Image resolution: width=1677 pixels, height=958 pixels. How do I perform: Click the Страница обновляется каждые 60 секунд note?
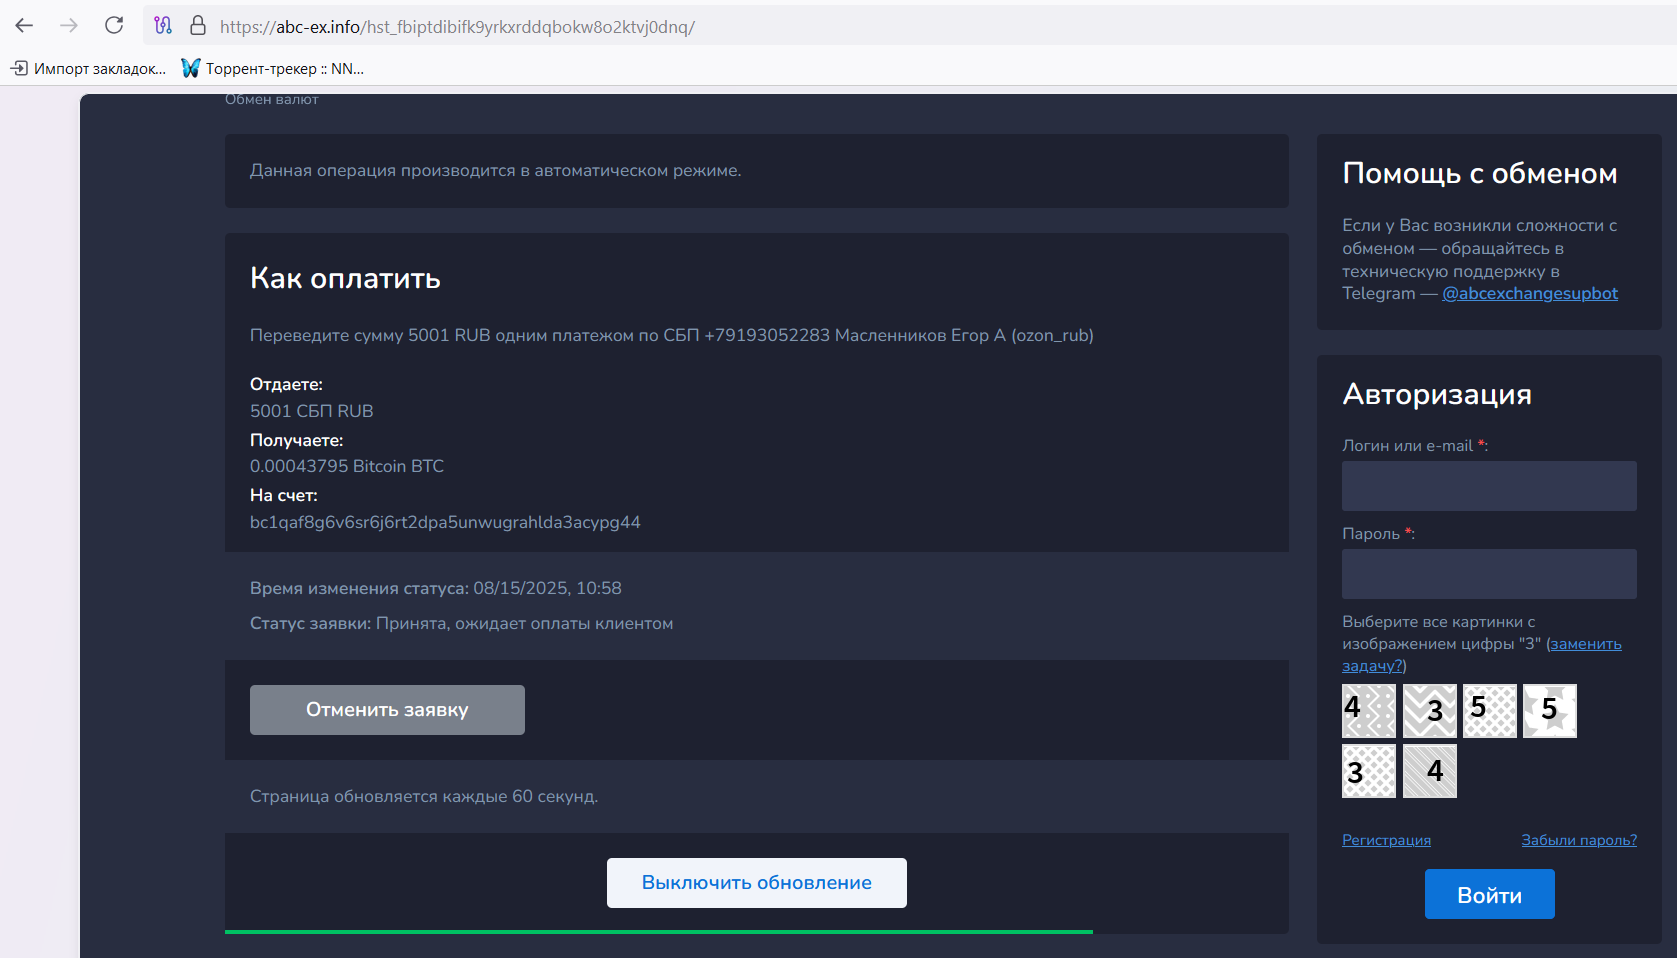click(x=424, y=797)
